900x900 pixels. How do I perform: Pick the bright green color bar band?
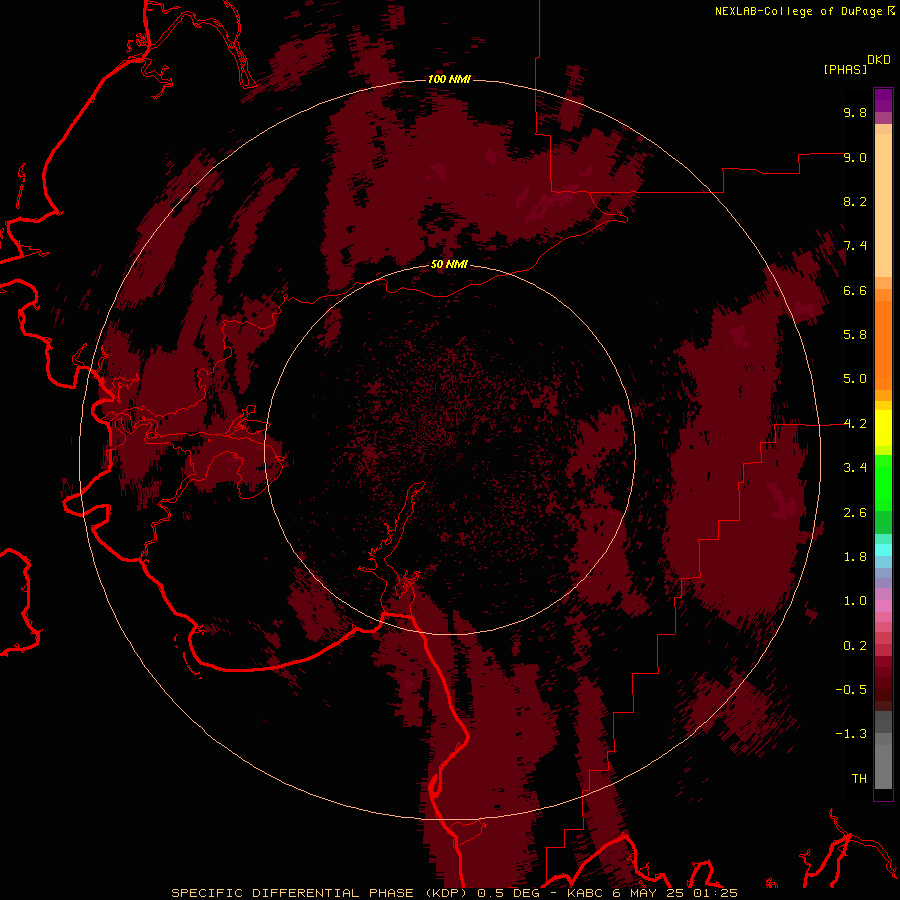coord(883,483)
